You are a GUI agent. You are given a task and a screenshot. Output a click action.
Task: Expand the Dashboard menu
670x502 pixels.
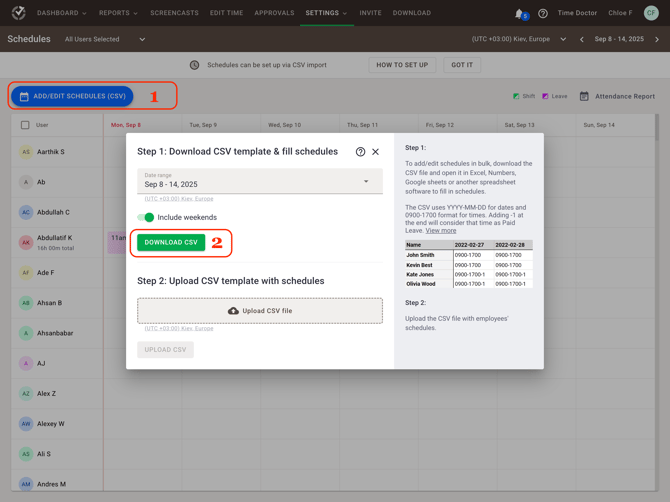[x=62, y=13]
